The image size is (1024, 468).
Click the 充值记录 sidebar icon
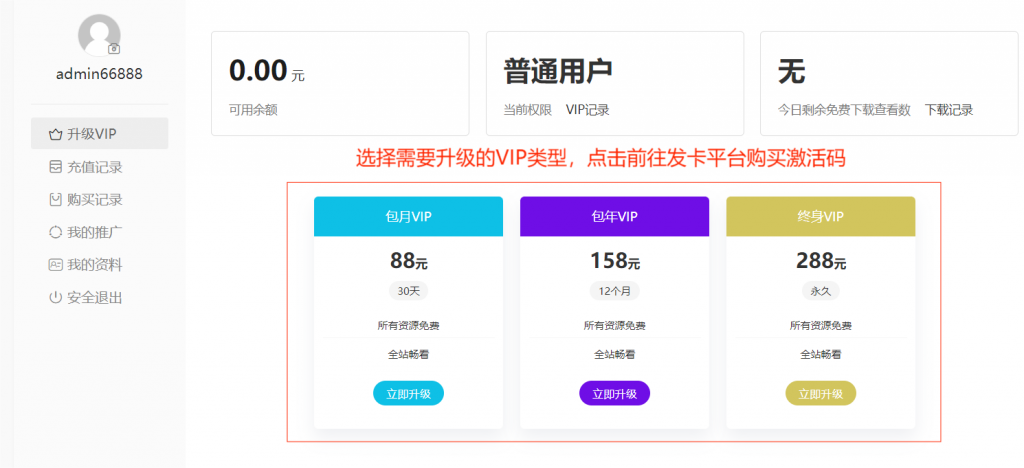pos(56,167)
